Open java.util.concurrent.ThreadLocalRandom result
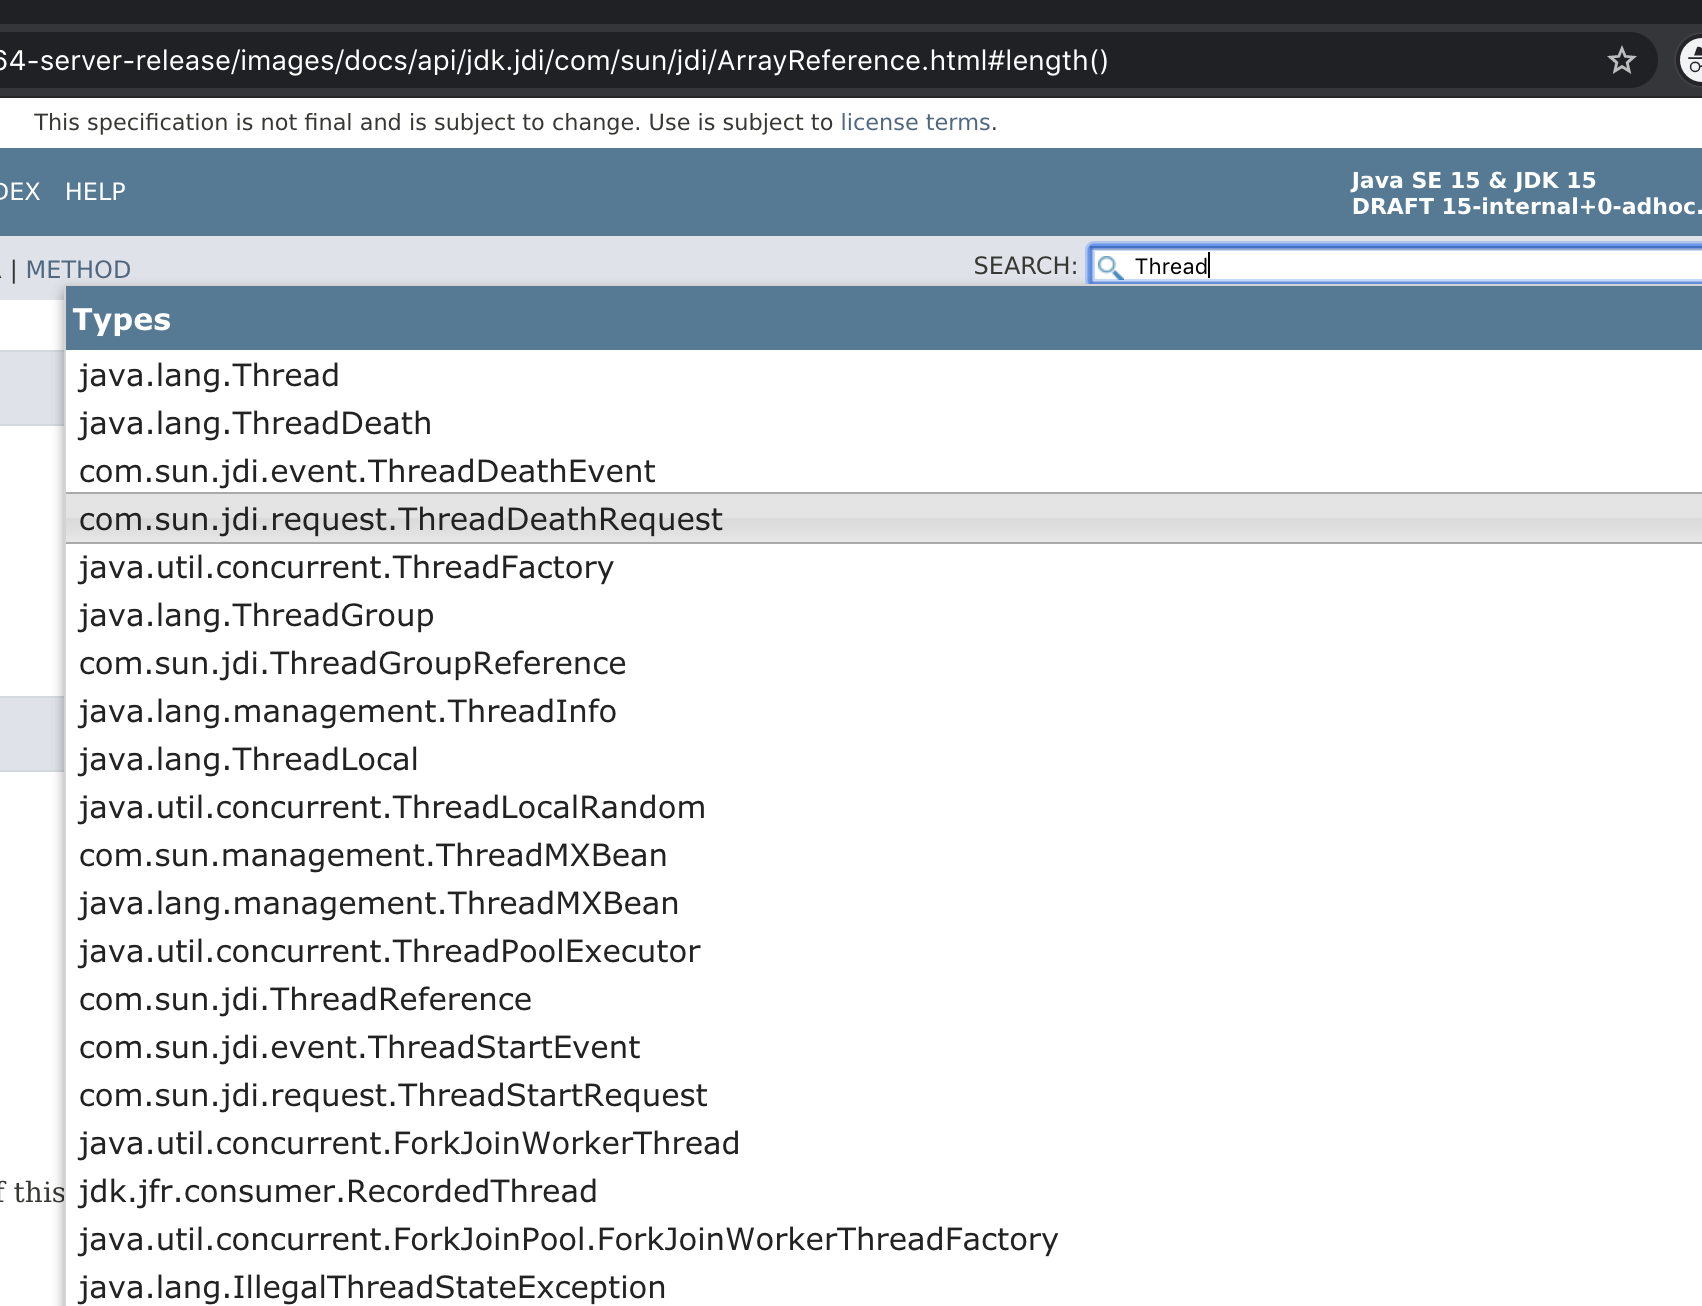1702x1306 pixels. tap(392, 808)
